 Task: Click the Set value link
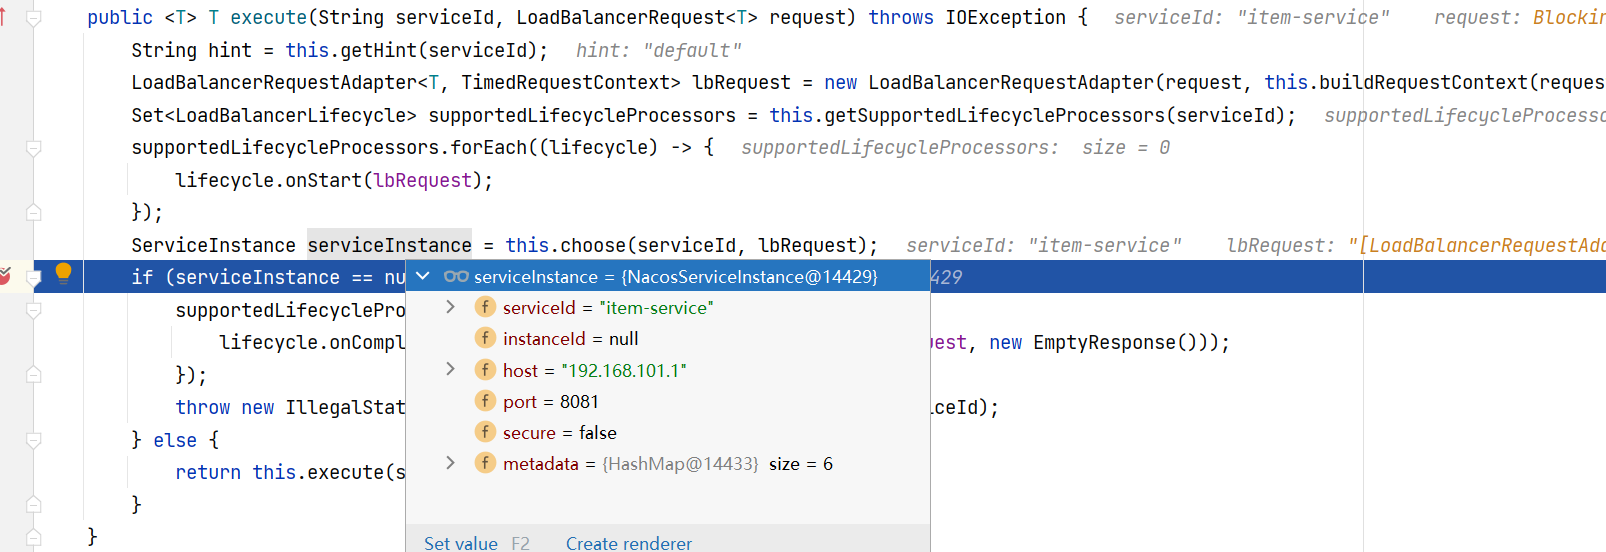click(460, 543)
